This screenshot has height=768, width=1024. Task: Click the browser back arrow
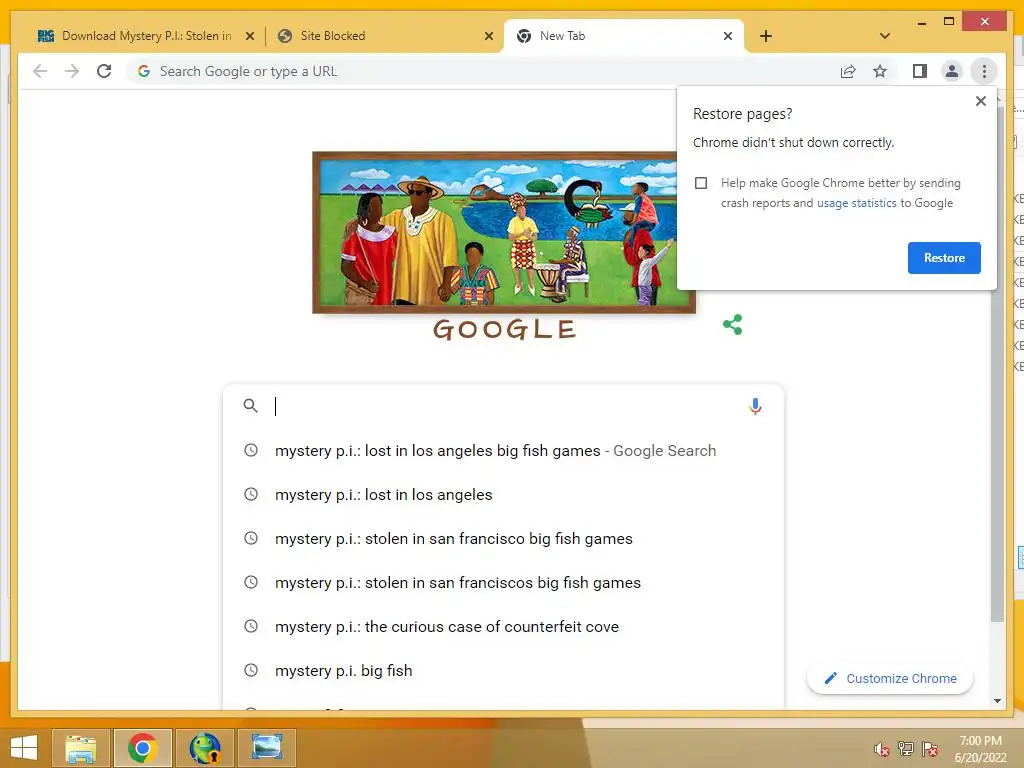[x=40, y=71]
